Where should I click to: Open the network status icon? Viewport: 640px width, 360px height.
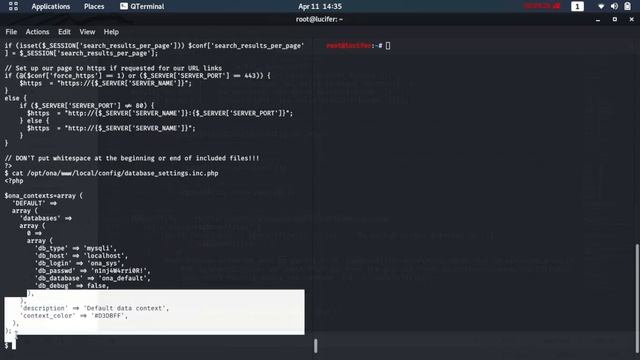601,7
